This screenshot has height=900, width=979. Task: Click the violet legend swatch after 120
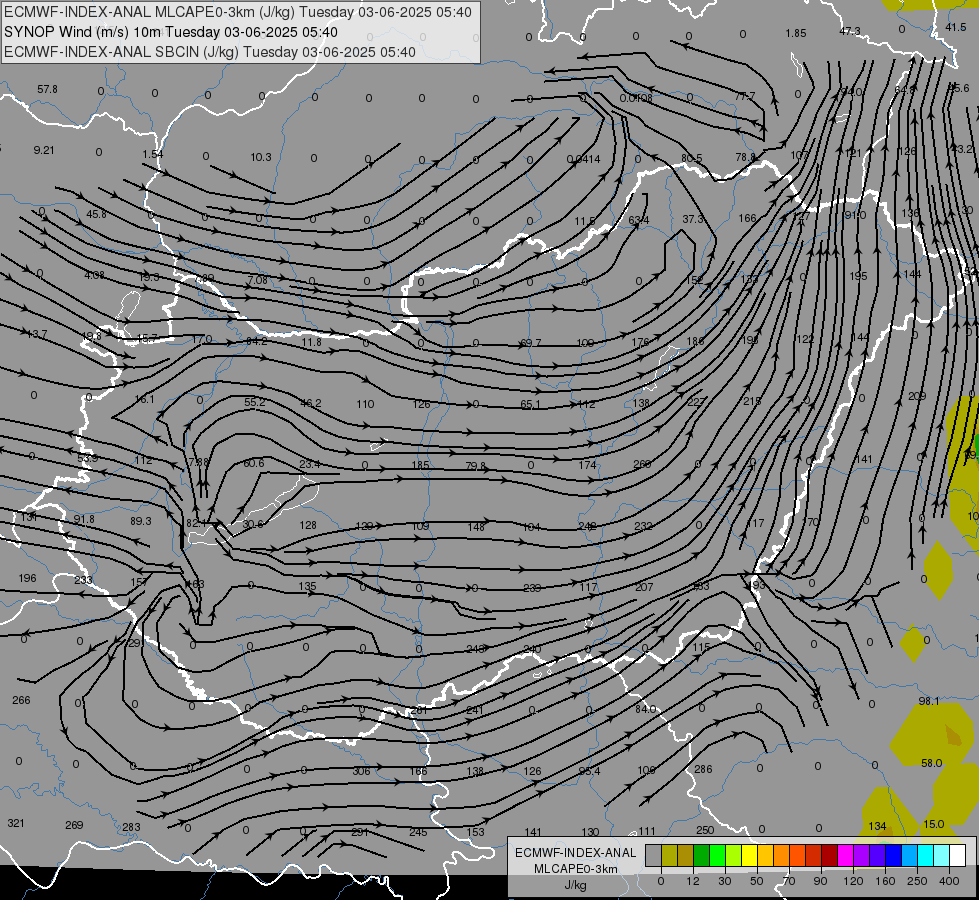coord(862,855)
